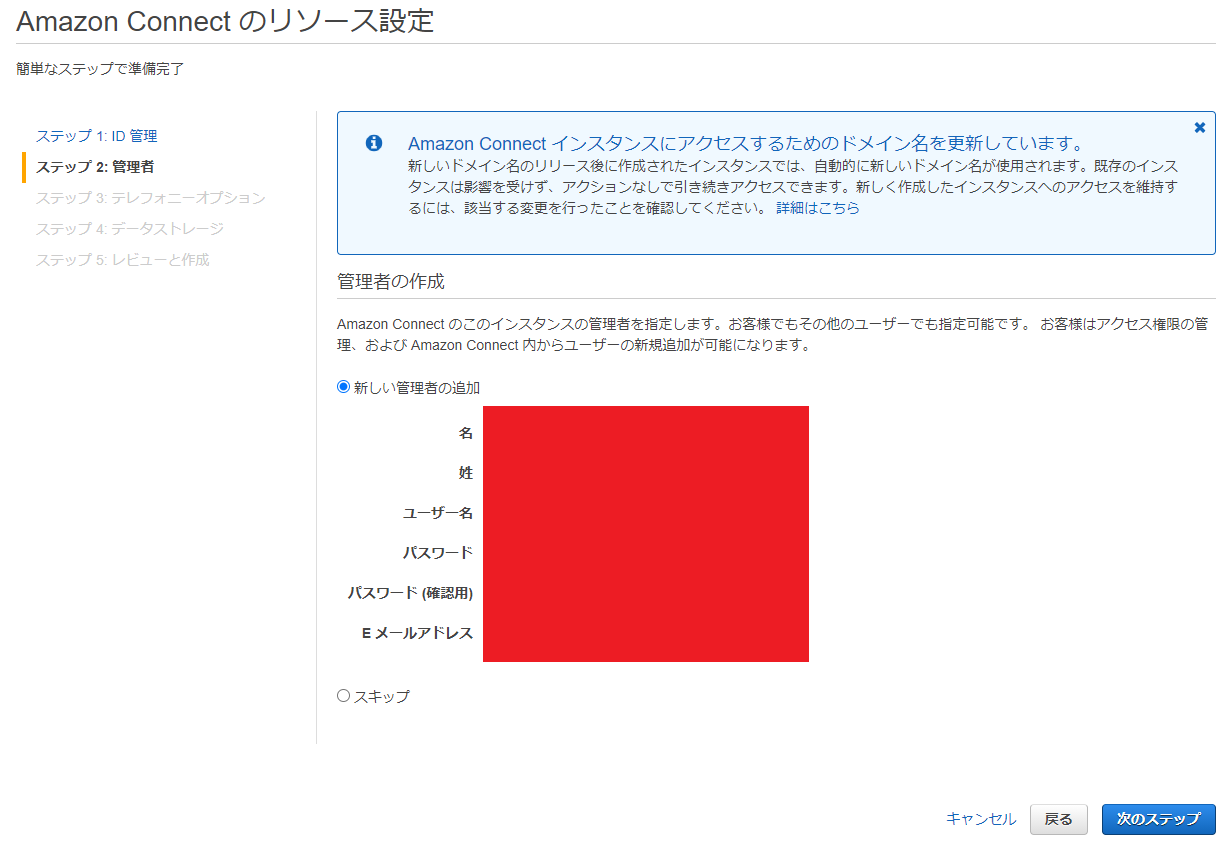This screenshot has width=1224, height=845.
Task: Click the blue info icon in the notice
Action: [374, 143]
